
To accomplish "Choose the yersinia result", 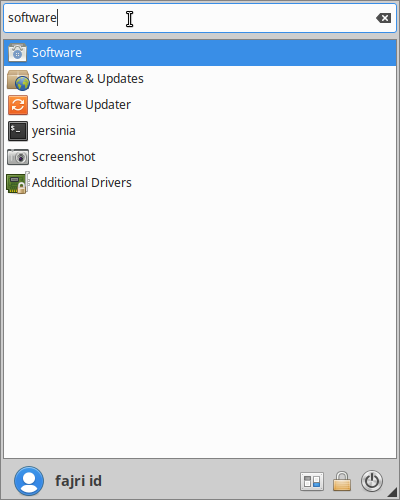I will 200,131.
